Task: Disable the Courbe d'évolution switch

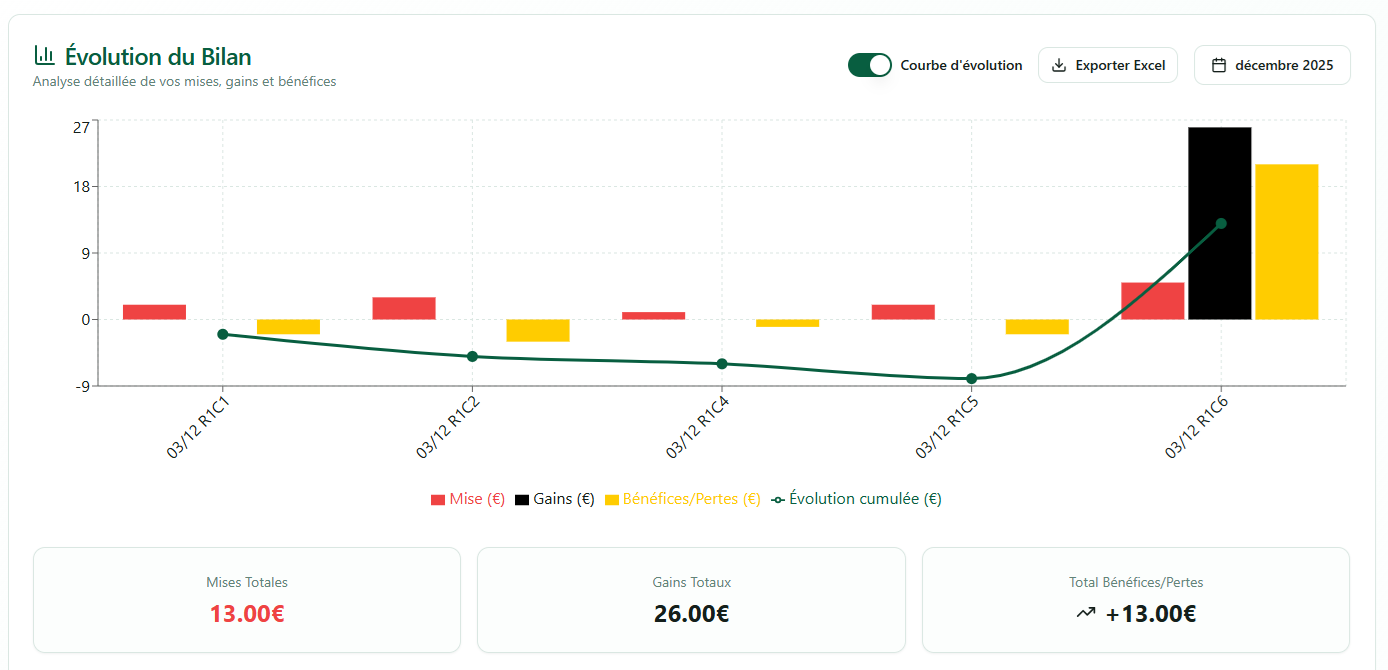Action: [x=869, y=65]
